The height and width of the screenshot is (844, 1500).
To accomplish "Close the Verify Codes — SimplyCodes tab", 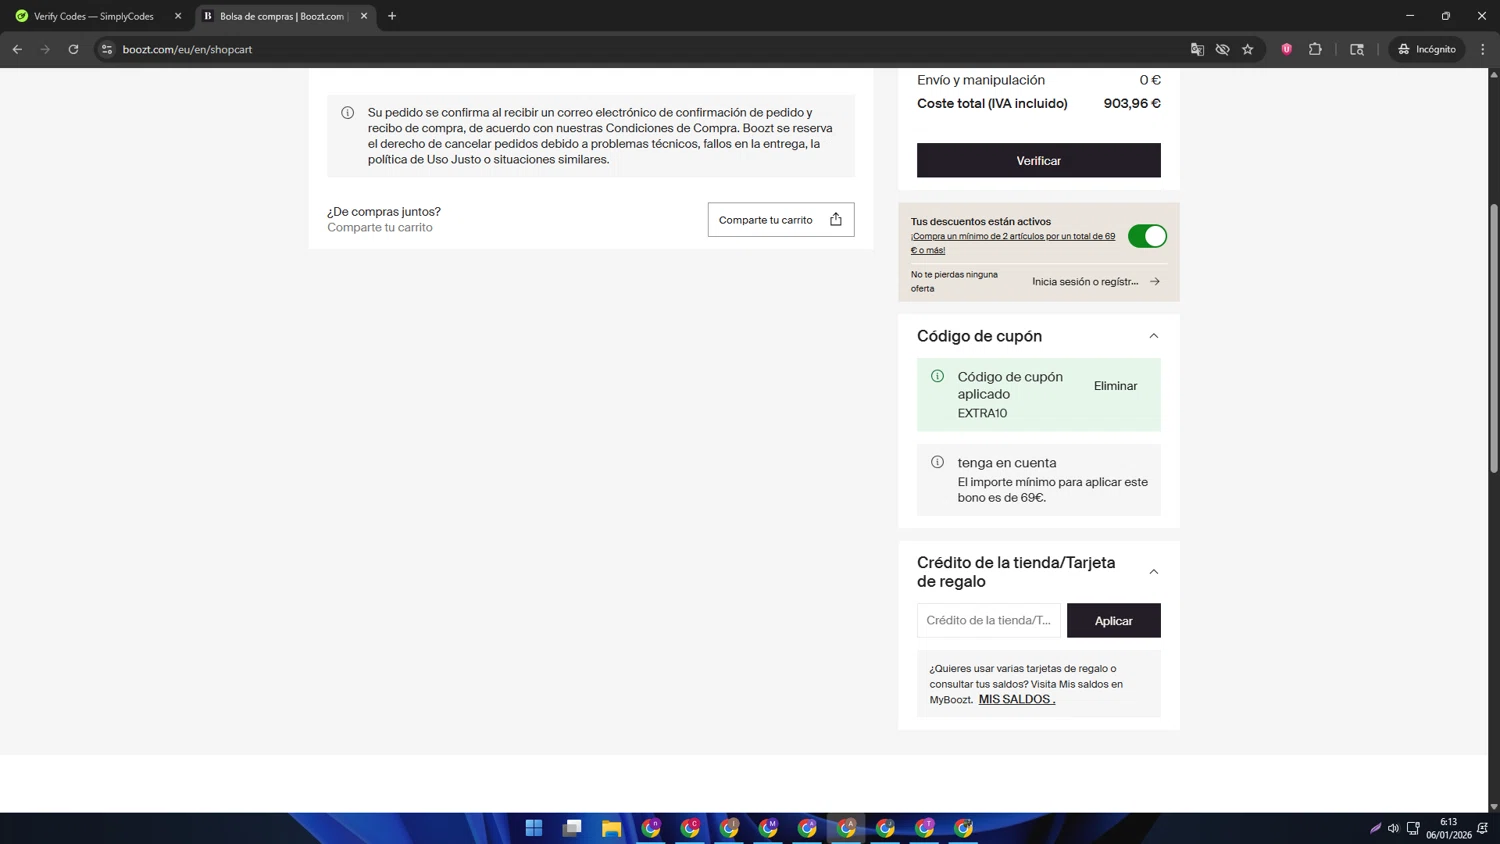I will pyautogui.click(x=178, y=16).
